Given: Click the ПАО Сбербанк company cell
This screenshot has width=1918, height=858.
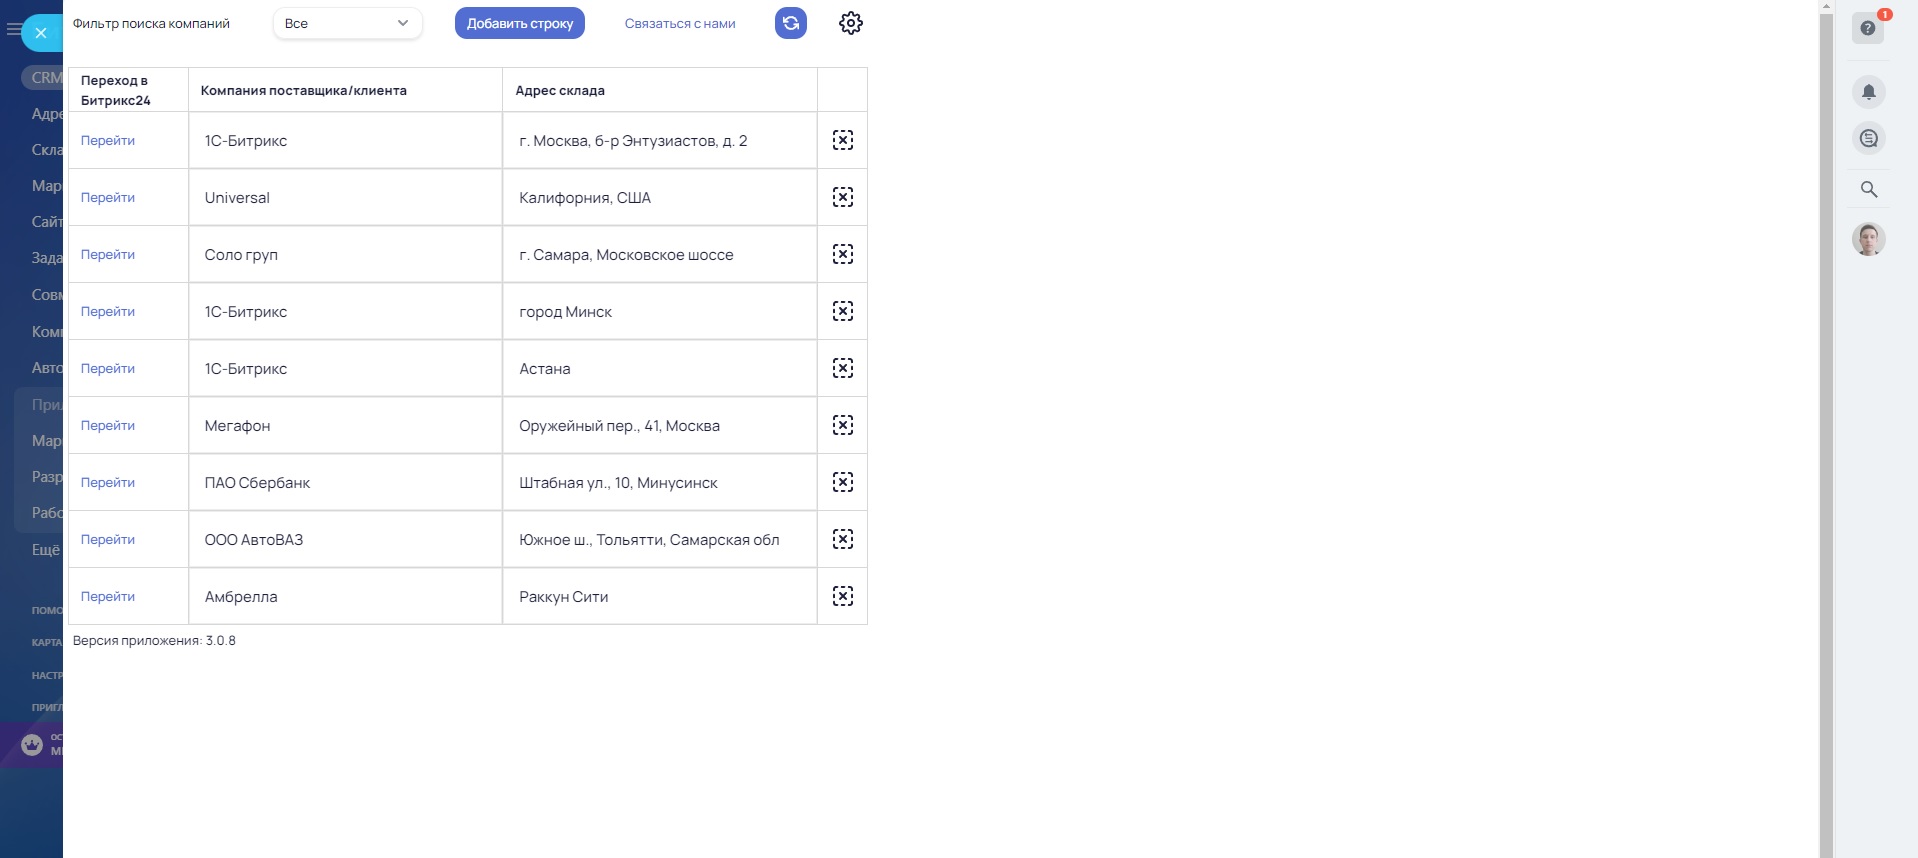Looking at the screenshot, I should [345, 482].
